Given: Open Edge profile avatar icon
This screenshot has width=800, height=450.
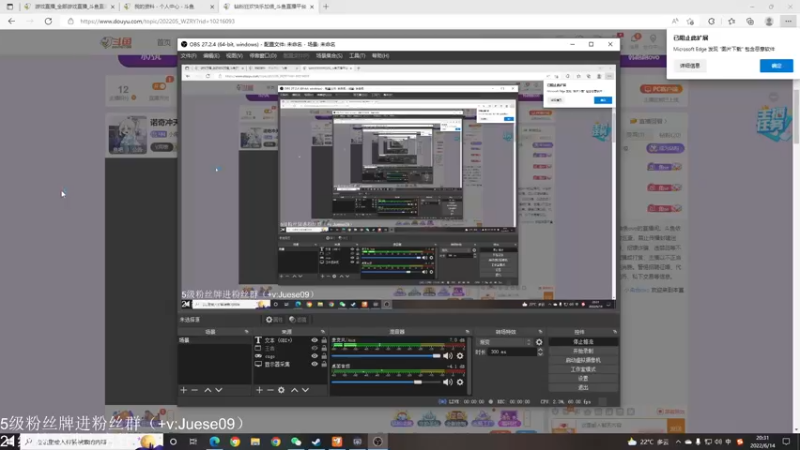Looking at the screenshot, I should (769, 21).
